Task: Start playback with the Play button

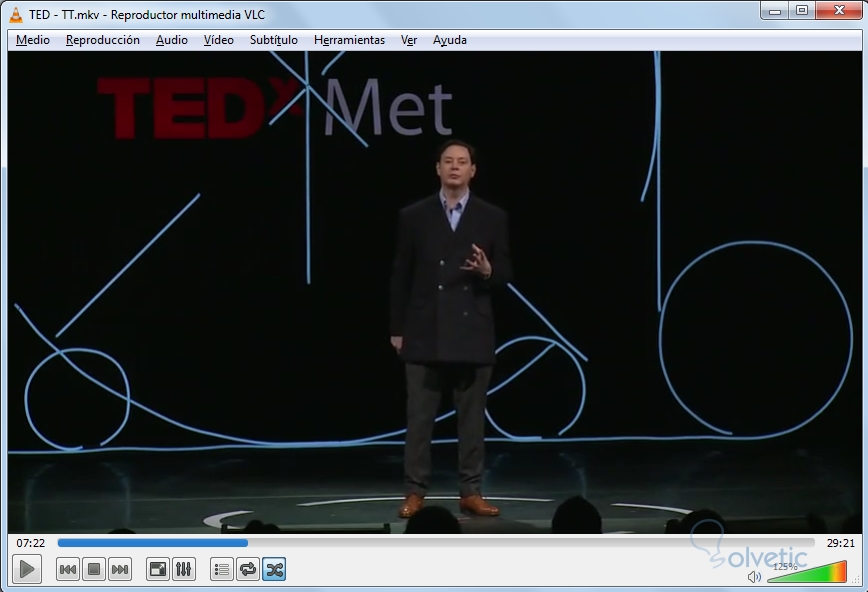Action: [x=27, y=569]
